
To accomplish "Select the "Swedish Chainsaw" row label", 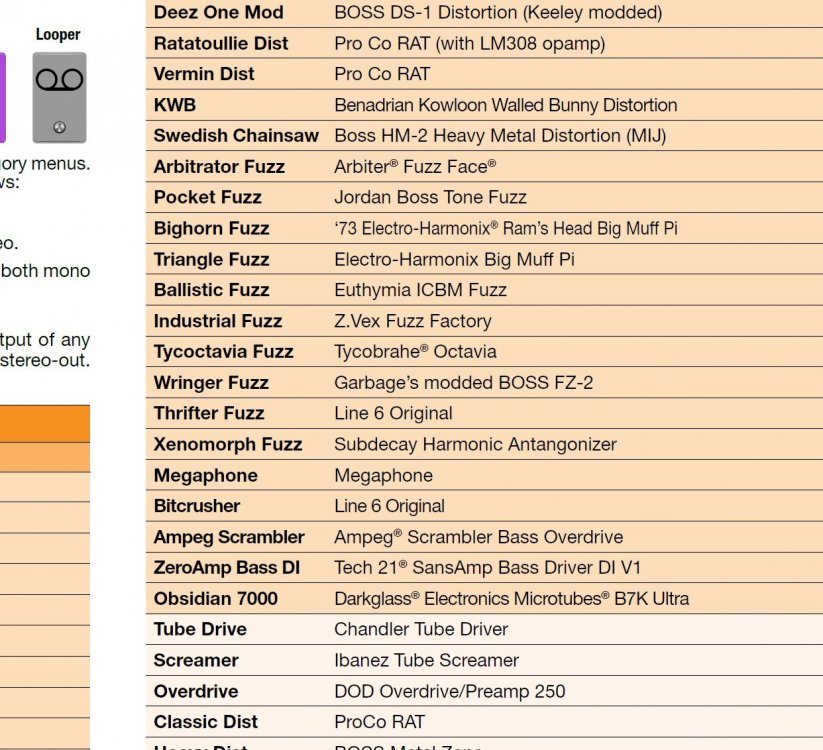I will click(x=236, y=136).
